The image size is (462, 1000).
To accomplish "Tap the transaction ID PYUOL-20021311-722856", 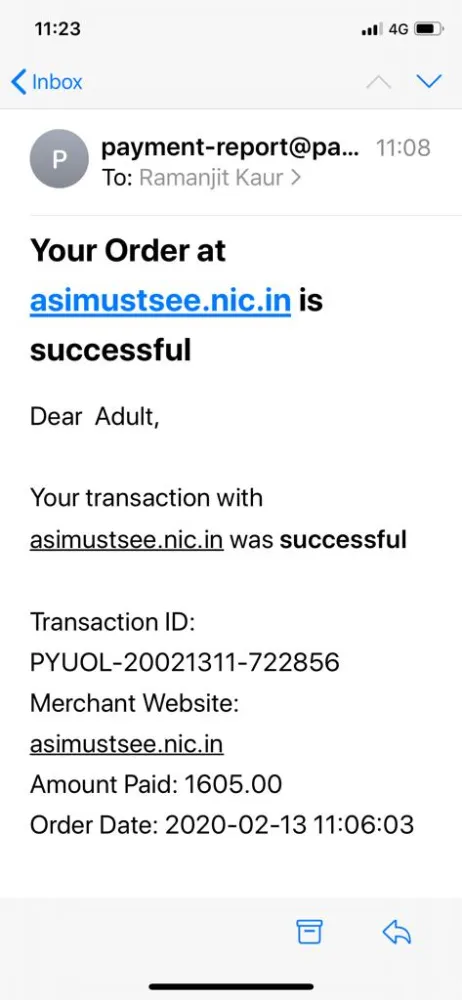I will [184, 663].
